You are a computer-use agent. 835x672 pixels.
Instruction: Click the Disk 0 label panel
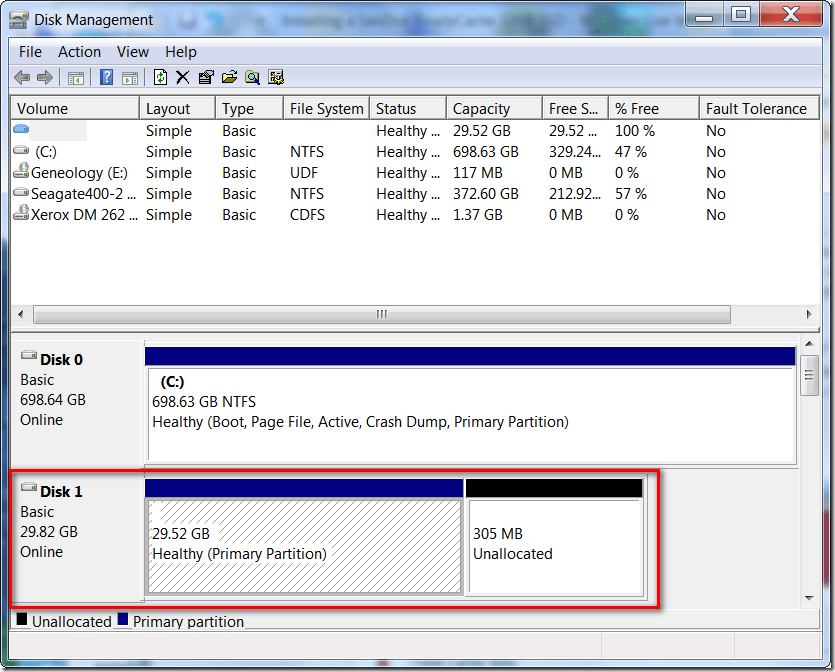(76, 400)
